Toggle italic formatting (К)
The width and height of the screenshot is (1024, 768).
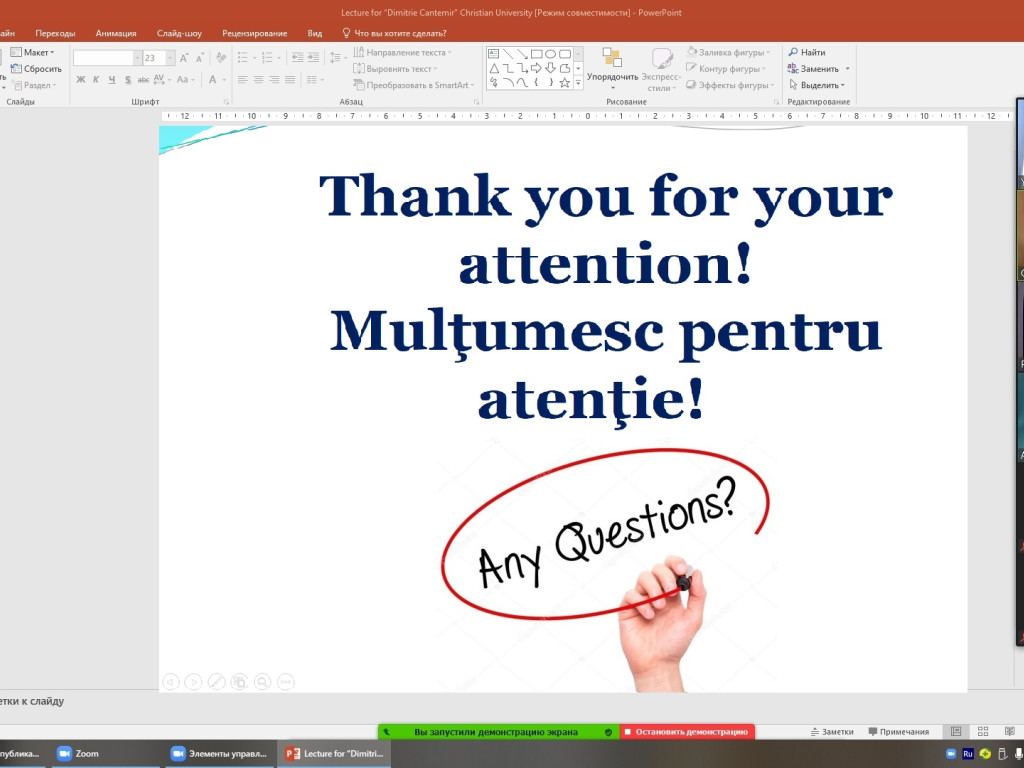96,80
